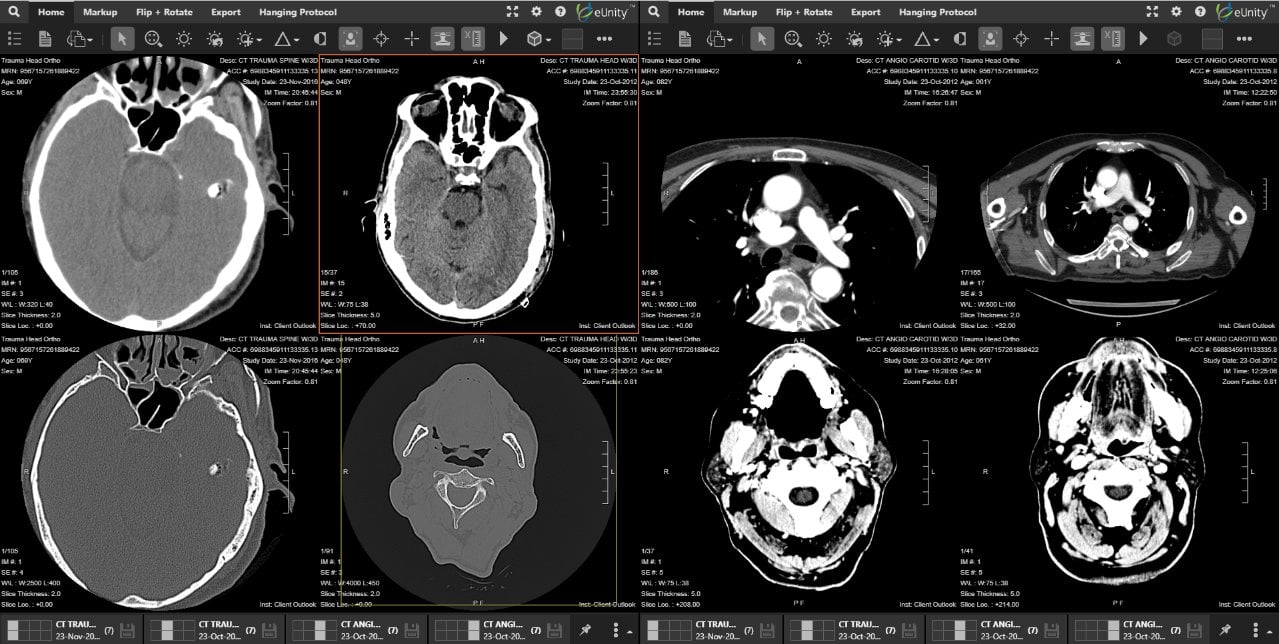Open settings gear in the right viewer
This screenshot has height=644, width=1279.
pos(1176,12)
